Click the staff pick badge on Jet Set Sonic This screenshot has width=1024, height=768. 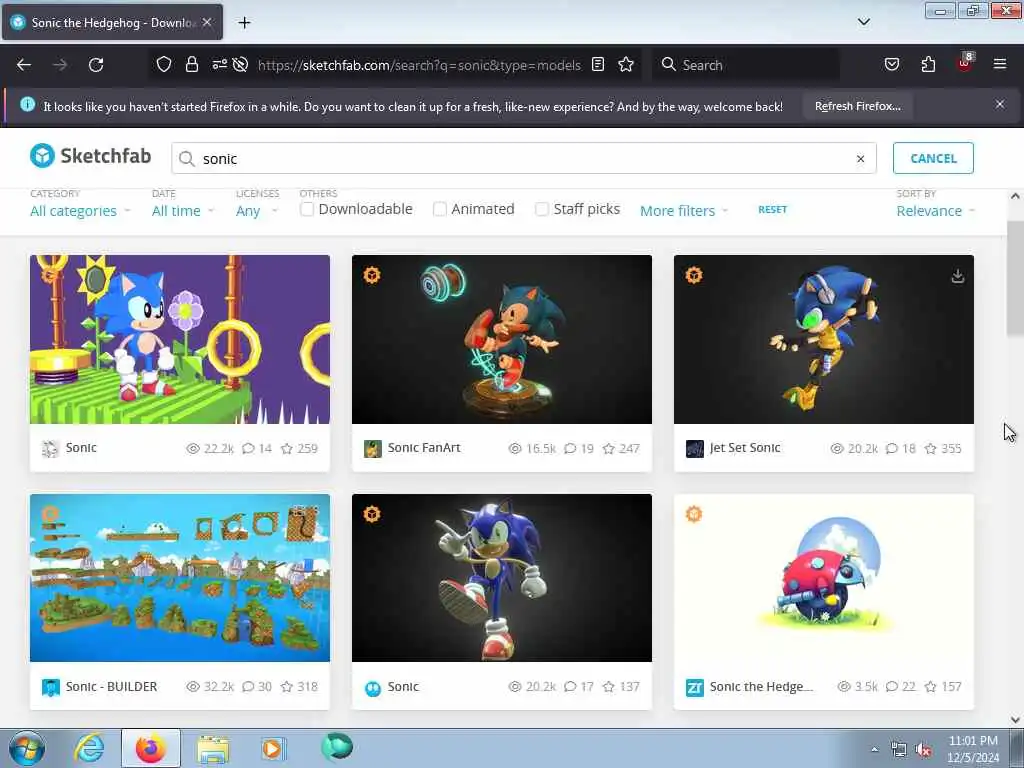pyautogui.click(x=694, y=275)
